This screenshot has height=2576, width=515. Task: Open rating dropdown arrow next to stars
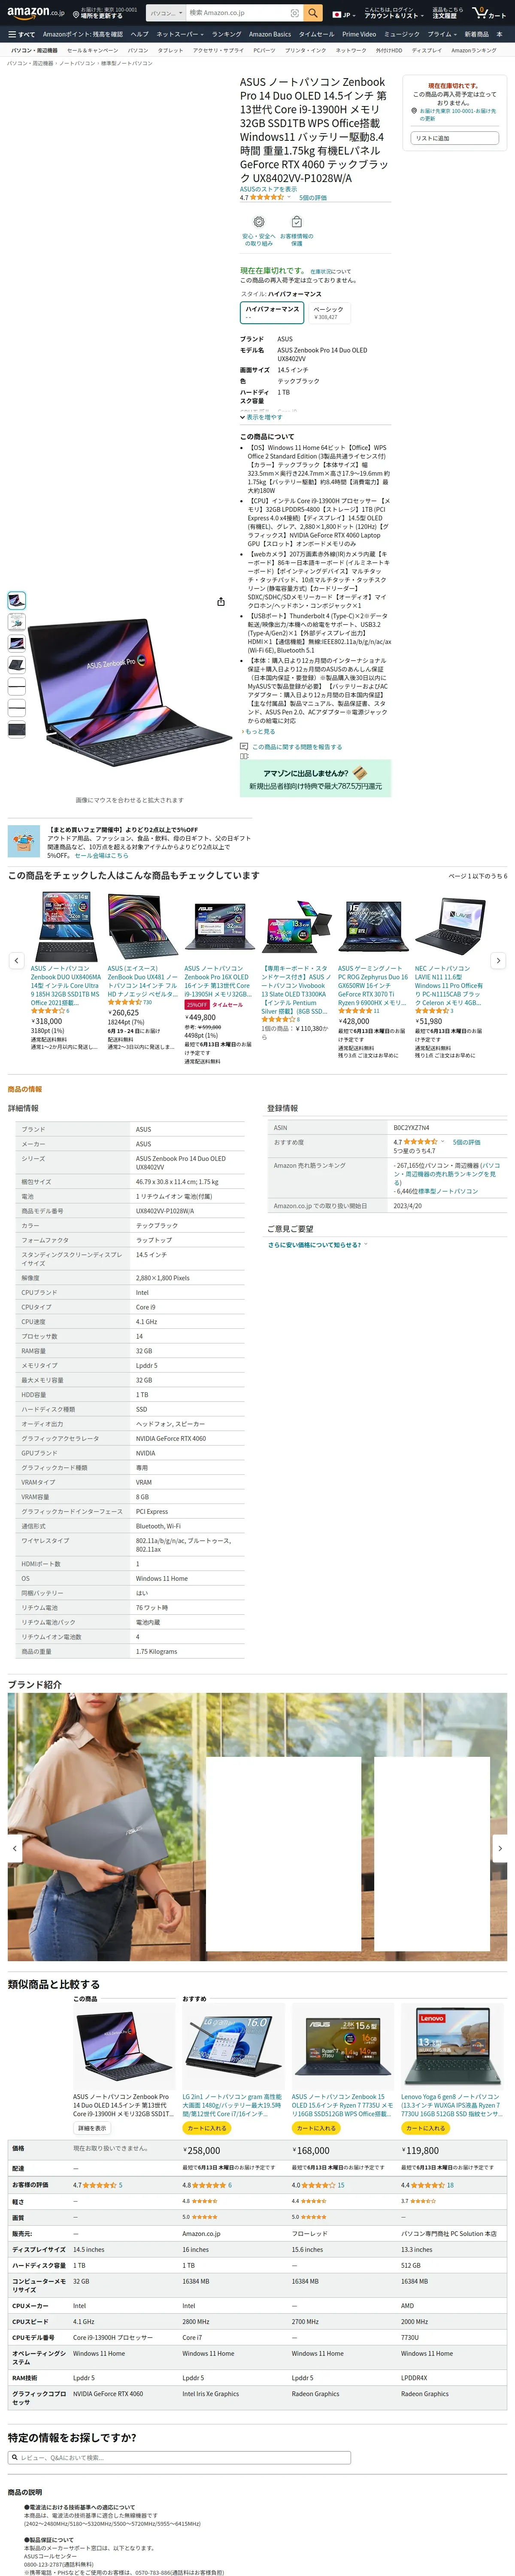pyautogui.click(x=289, y=197)
